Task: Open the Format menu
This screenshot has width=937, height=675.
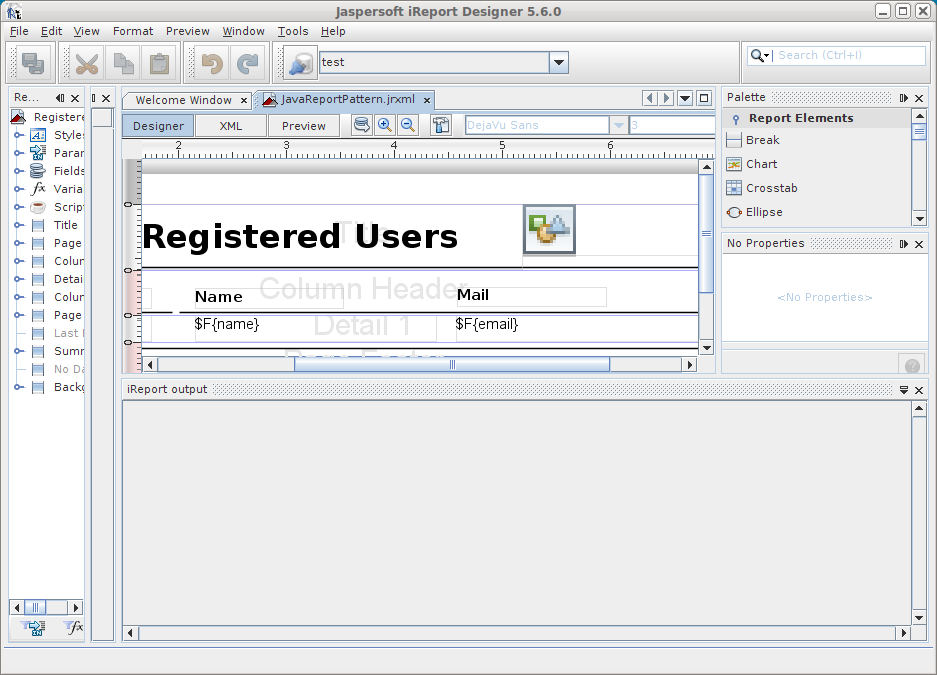Action: point(133,31)
